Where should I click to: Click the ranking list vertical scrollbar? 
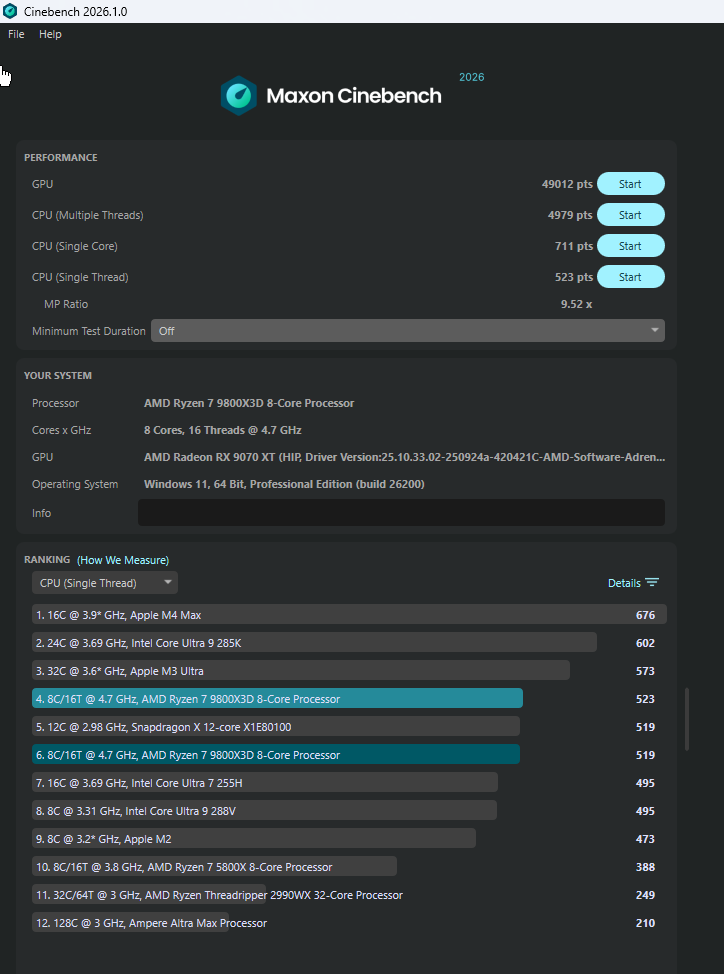point(686,719)
